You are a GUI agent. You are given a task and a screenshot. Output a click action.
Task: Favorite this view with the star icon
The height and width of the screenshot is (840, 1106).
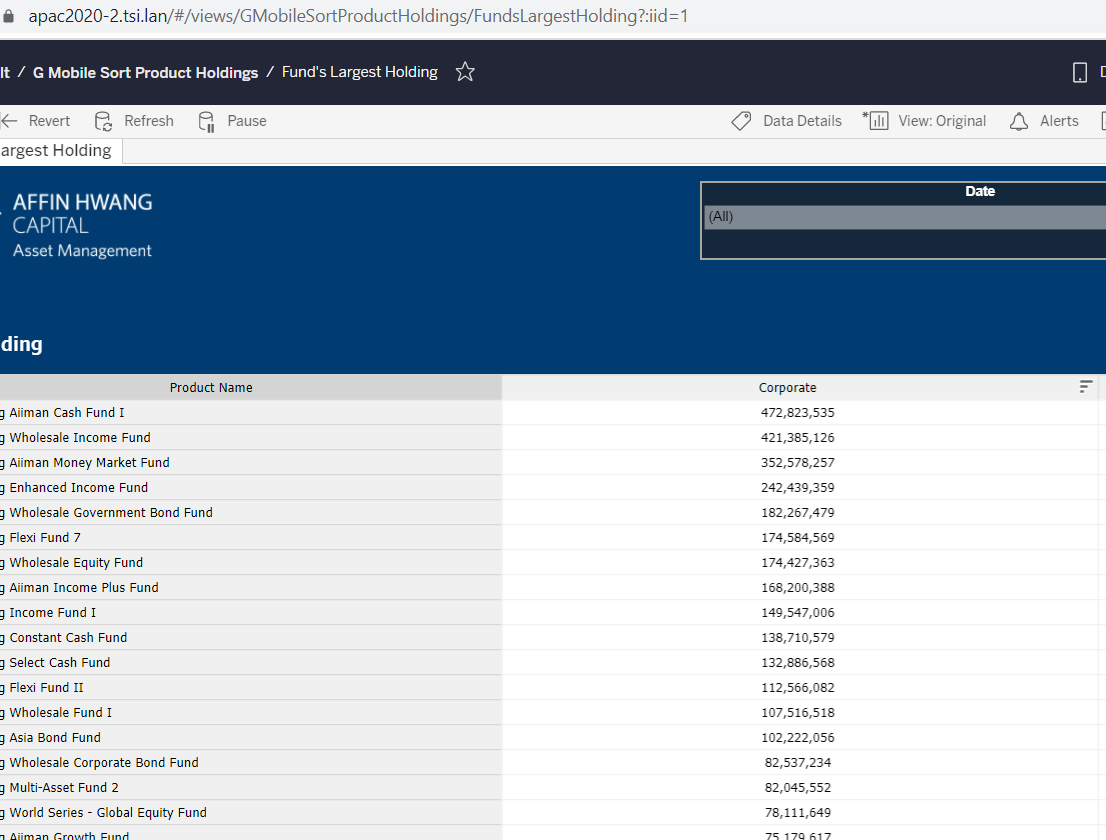click(x=465, y=72)
